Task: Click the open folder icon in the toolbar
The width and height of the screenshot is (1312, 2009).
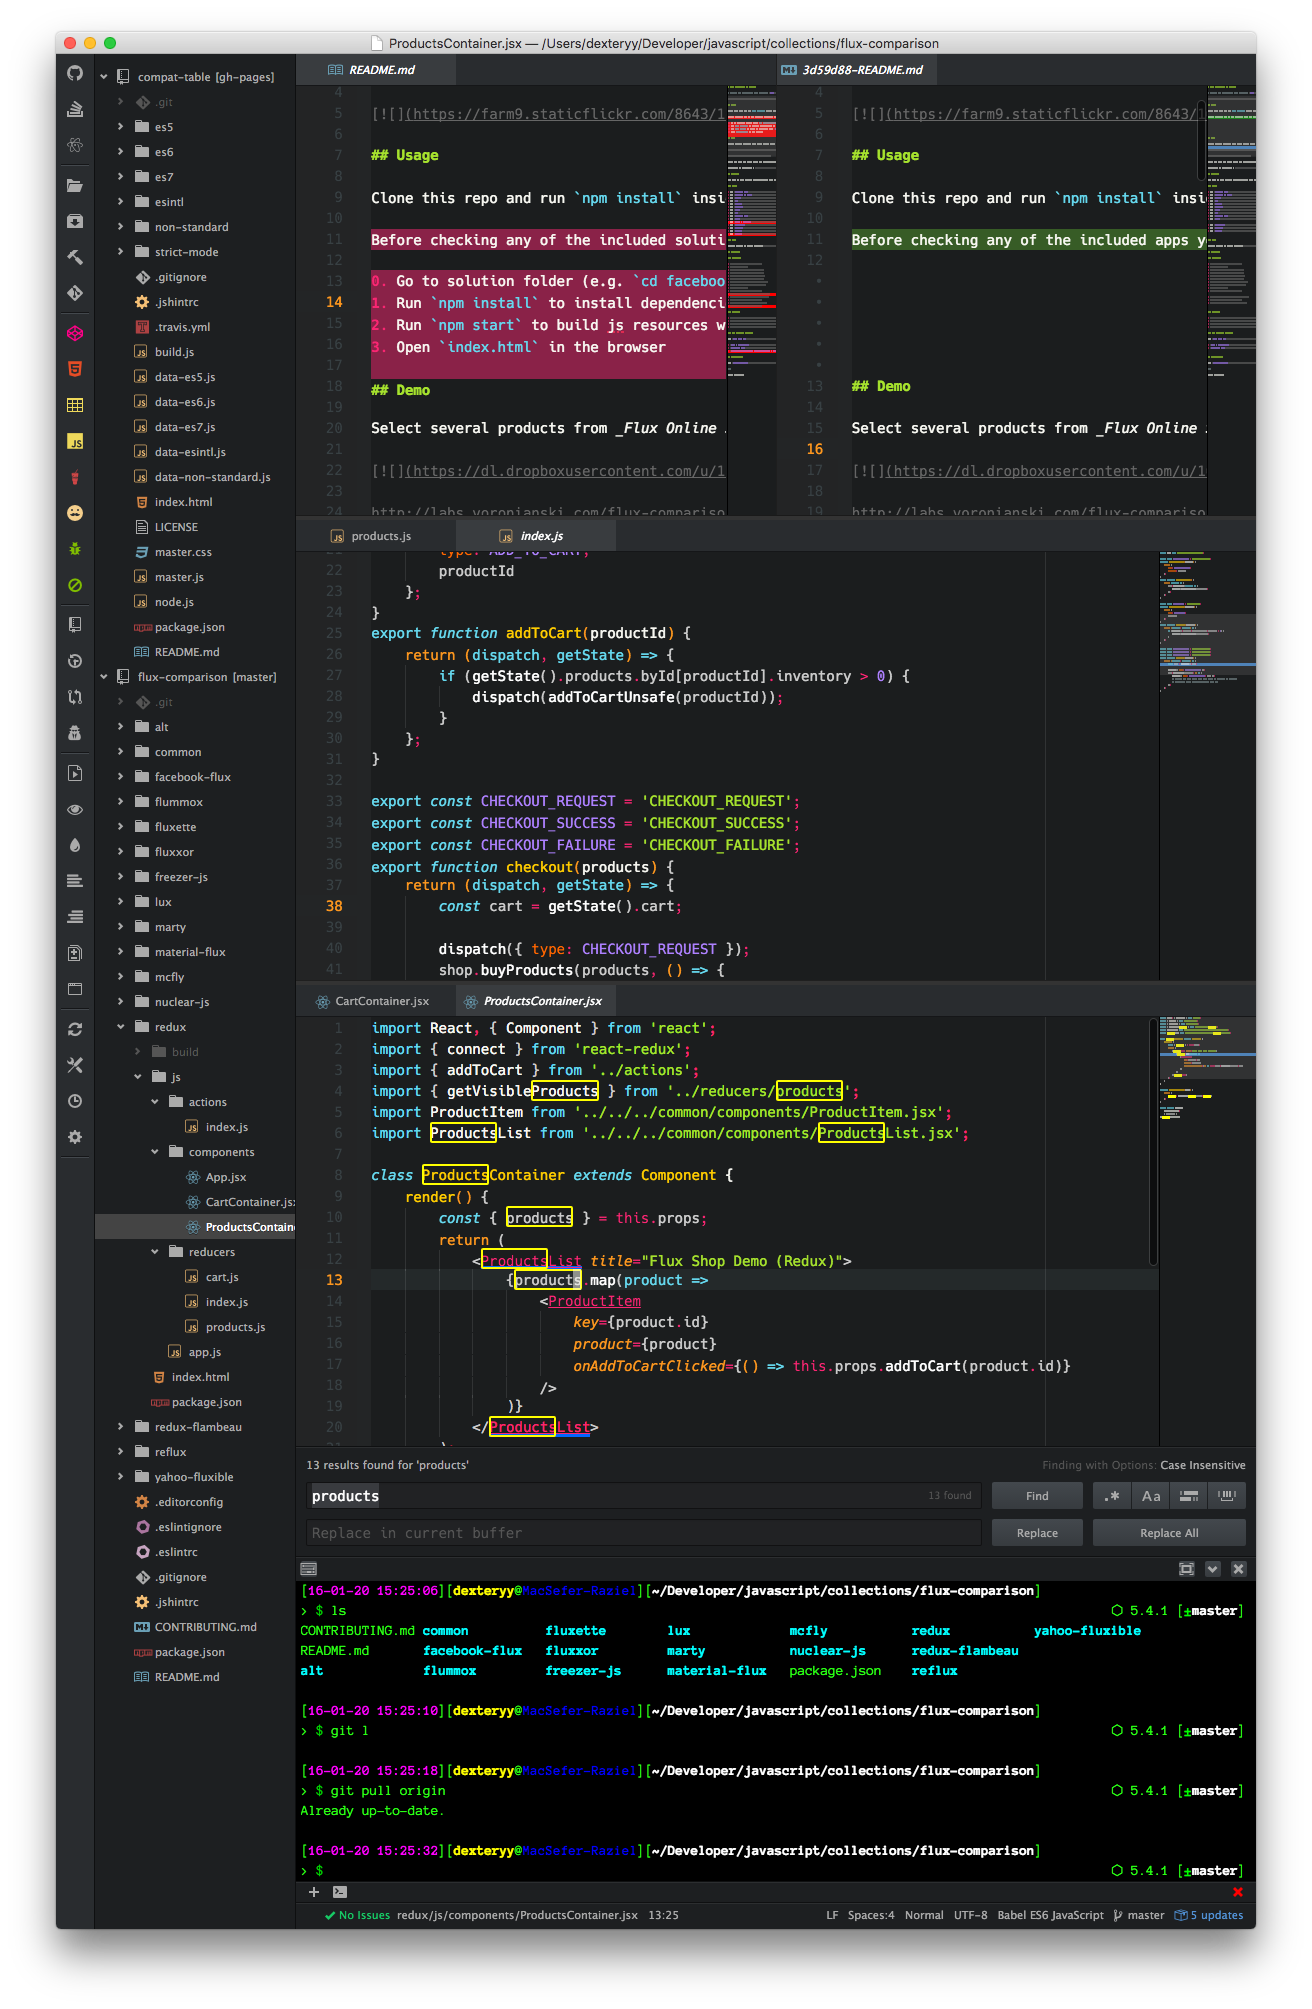Action: (75, 185)
